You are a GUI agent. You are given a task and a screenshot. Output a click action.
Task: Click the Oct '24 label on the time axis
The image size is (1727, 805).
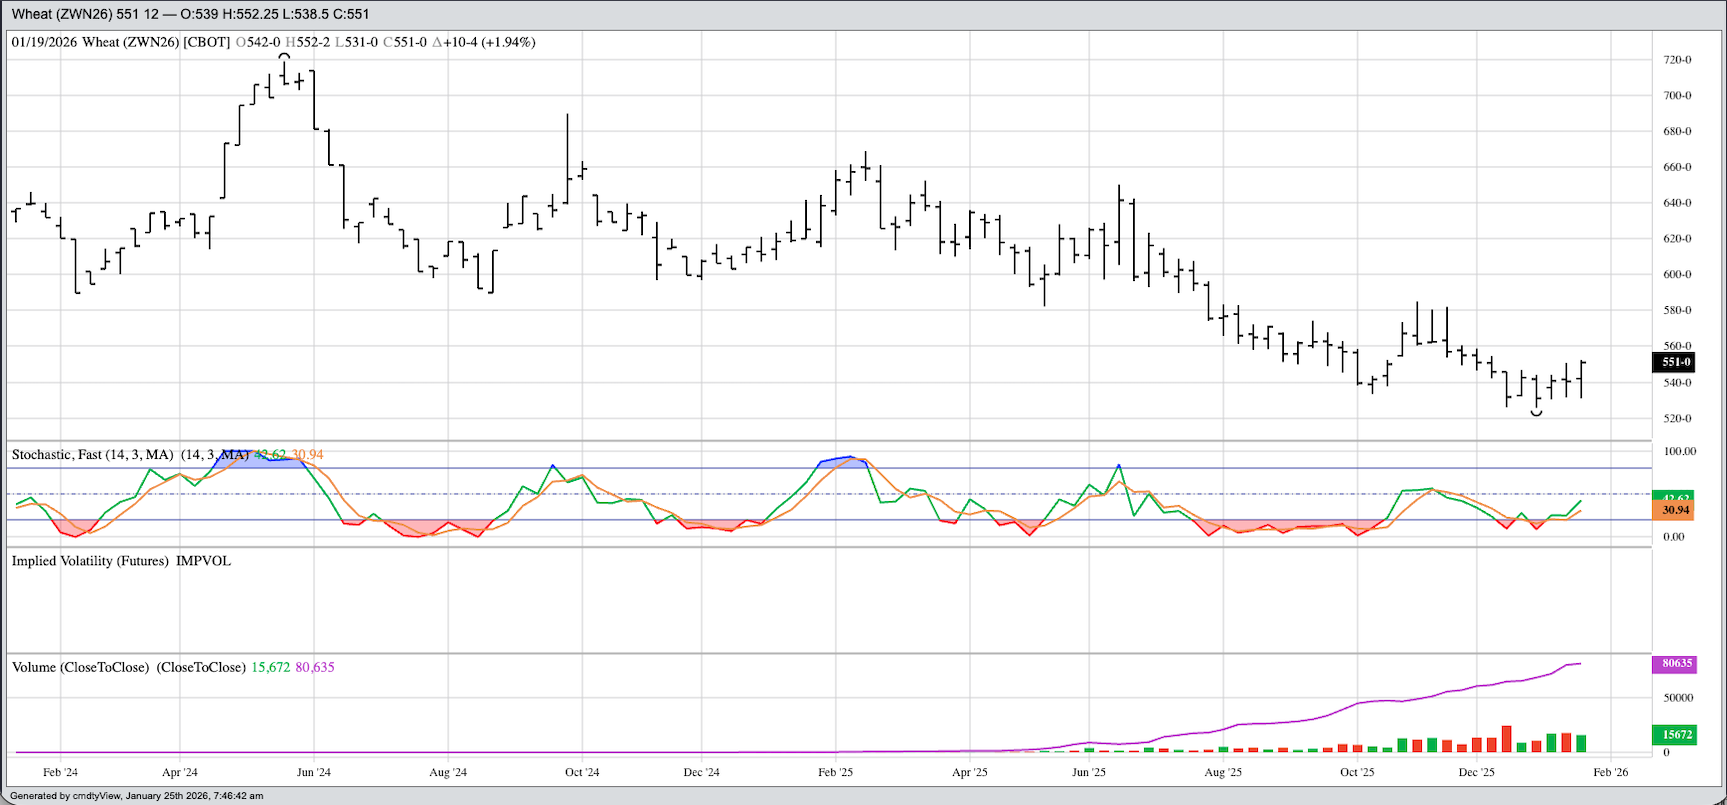pyautogui.click(x=582, y=772)
